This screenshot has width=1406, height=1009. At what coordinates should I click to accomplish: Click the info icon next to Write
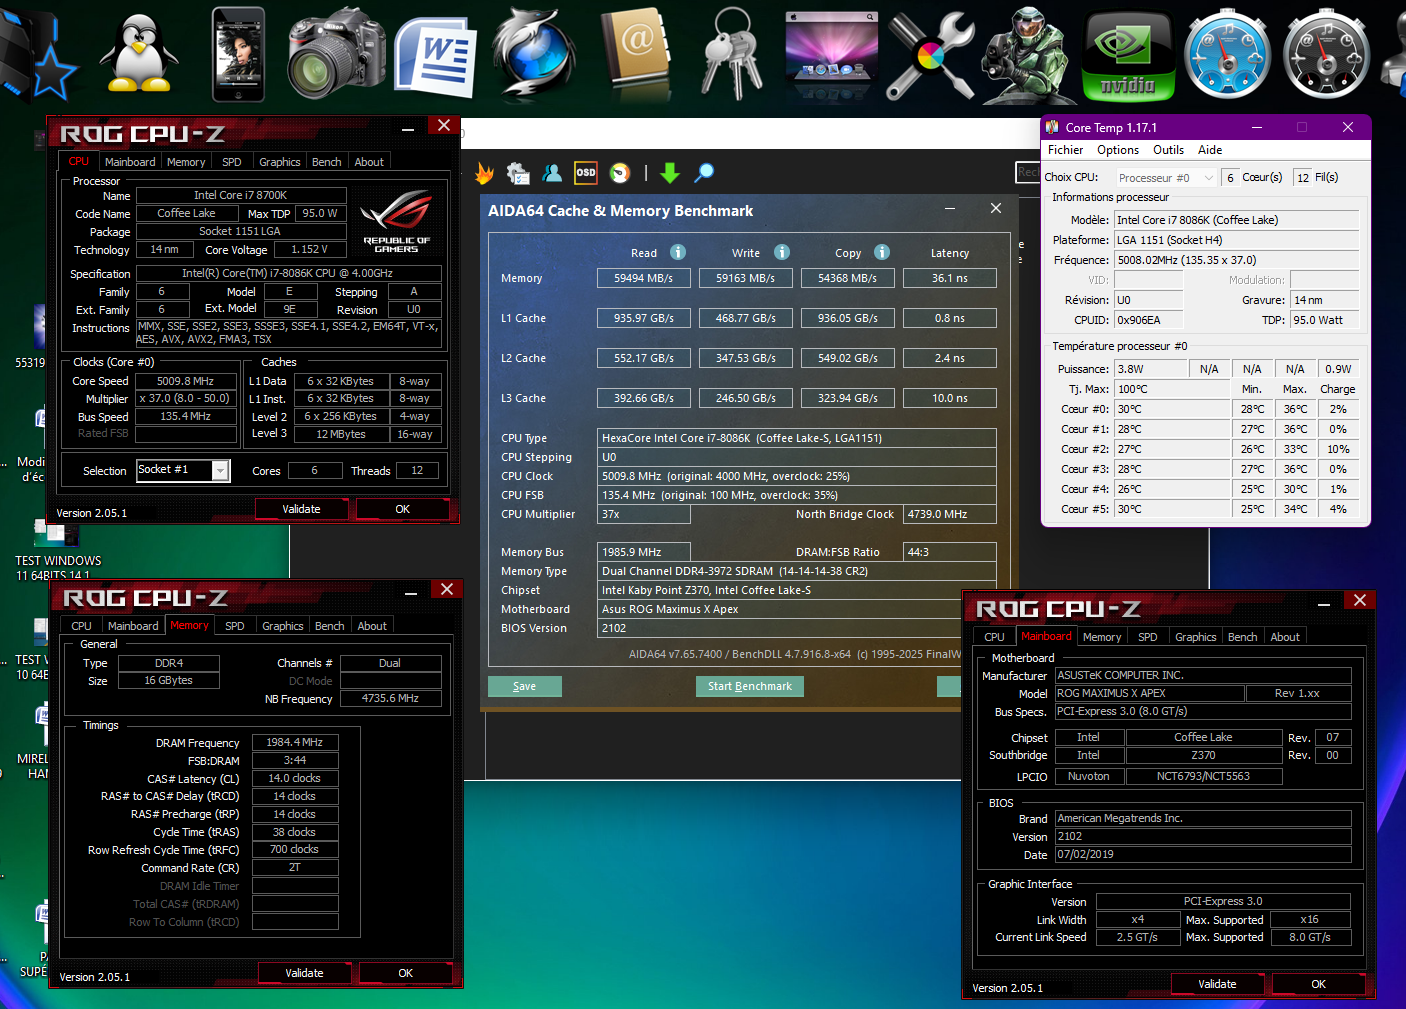[x=782, y=252]
